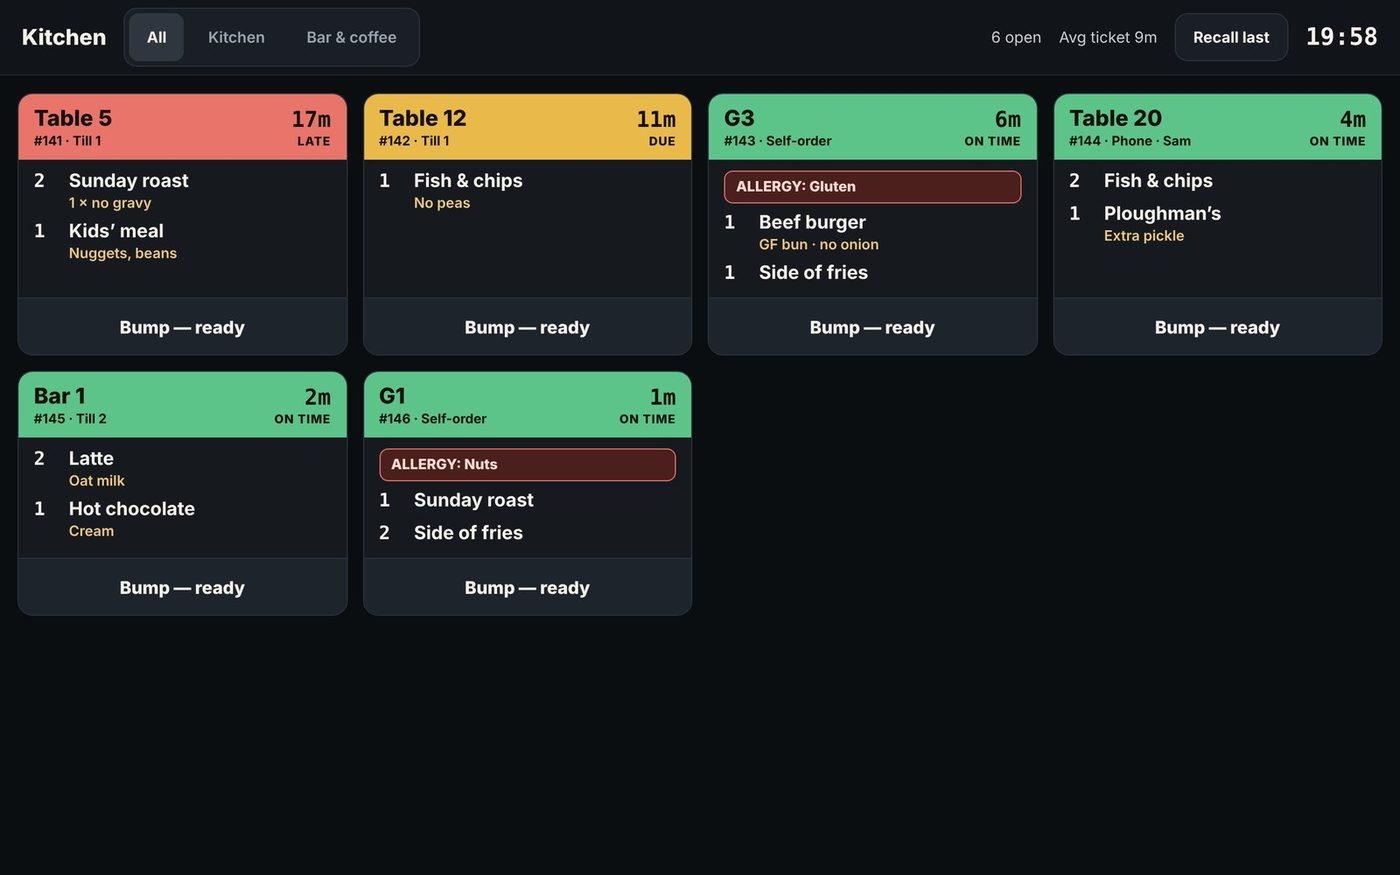Screen dimensions: 1400x875
Task: Click Hot chocolate item
Action: click(x=132, y=509)
